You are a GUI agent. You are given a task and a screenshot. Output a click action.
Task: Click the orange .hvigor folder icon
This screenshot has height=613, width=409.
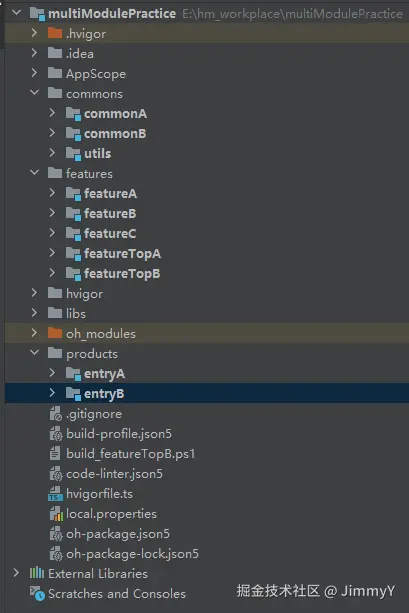click(x=55, y=33)
